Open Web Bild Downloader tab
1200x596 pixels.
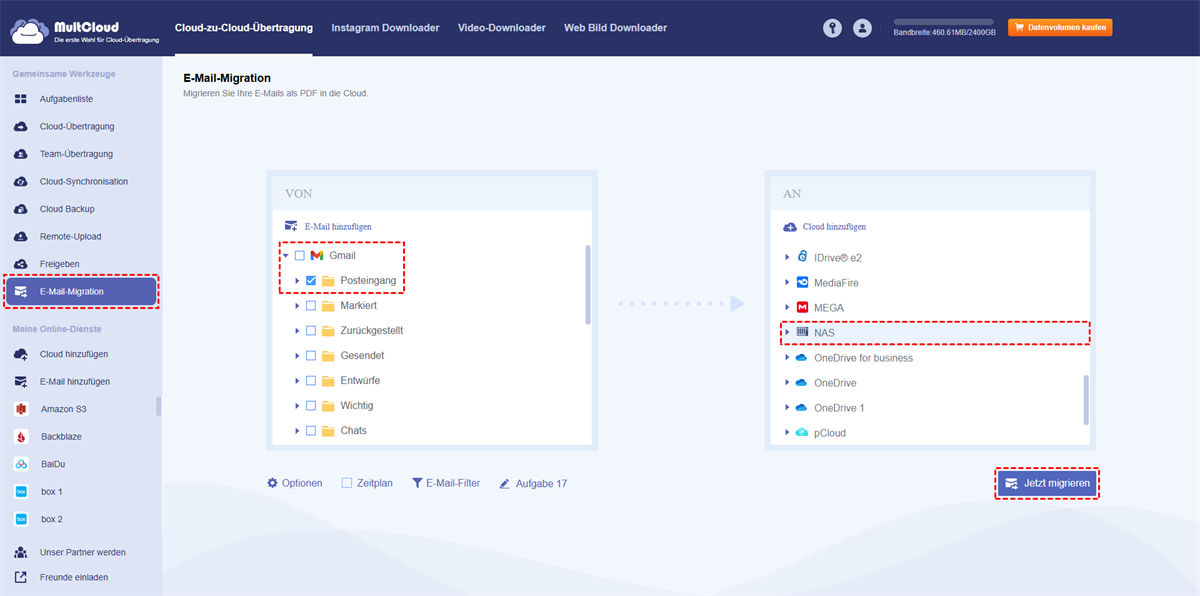point(615,28)
